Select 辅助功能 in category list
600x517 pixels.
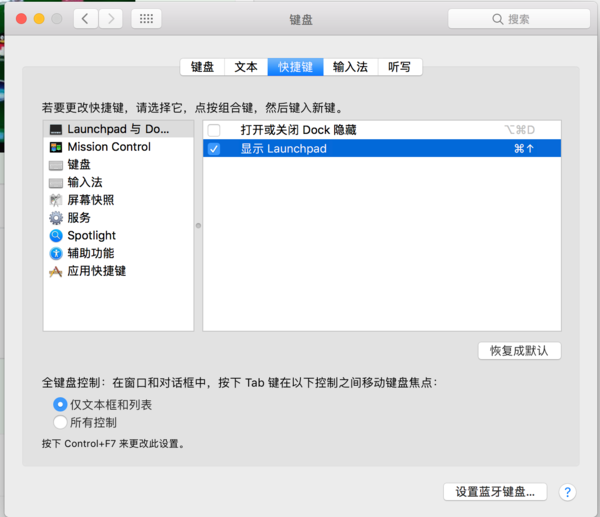[x=119, y=253]
